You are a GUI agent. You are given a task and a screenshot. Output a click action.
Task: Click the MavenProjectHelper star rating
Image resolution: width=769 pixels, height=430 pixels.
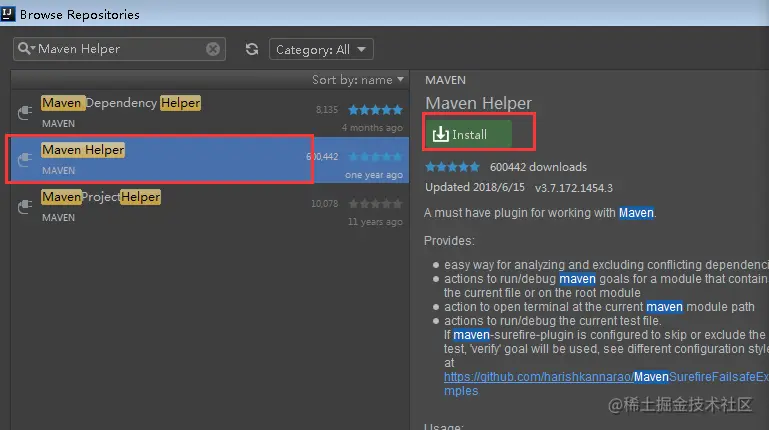point(376,204)
